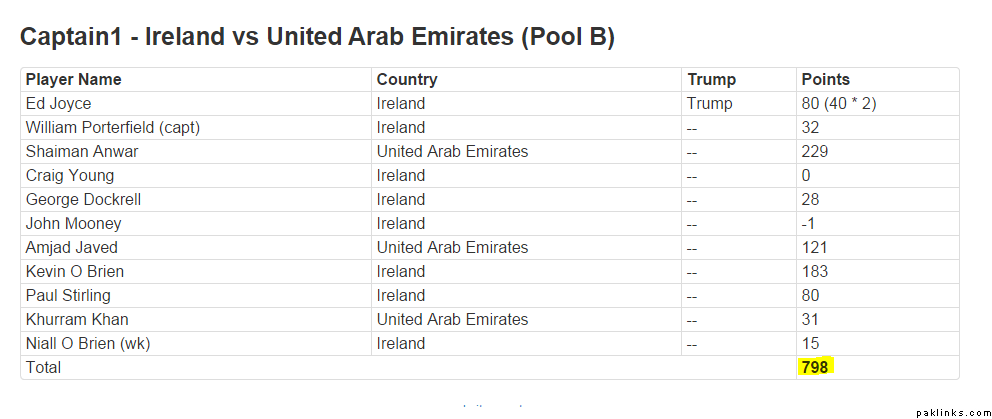Select the Shaiman Anwar player row name
992x419 pixels.
coord(82,152)
